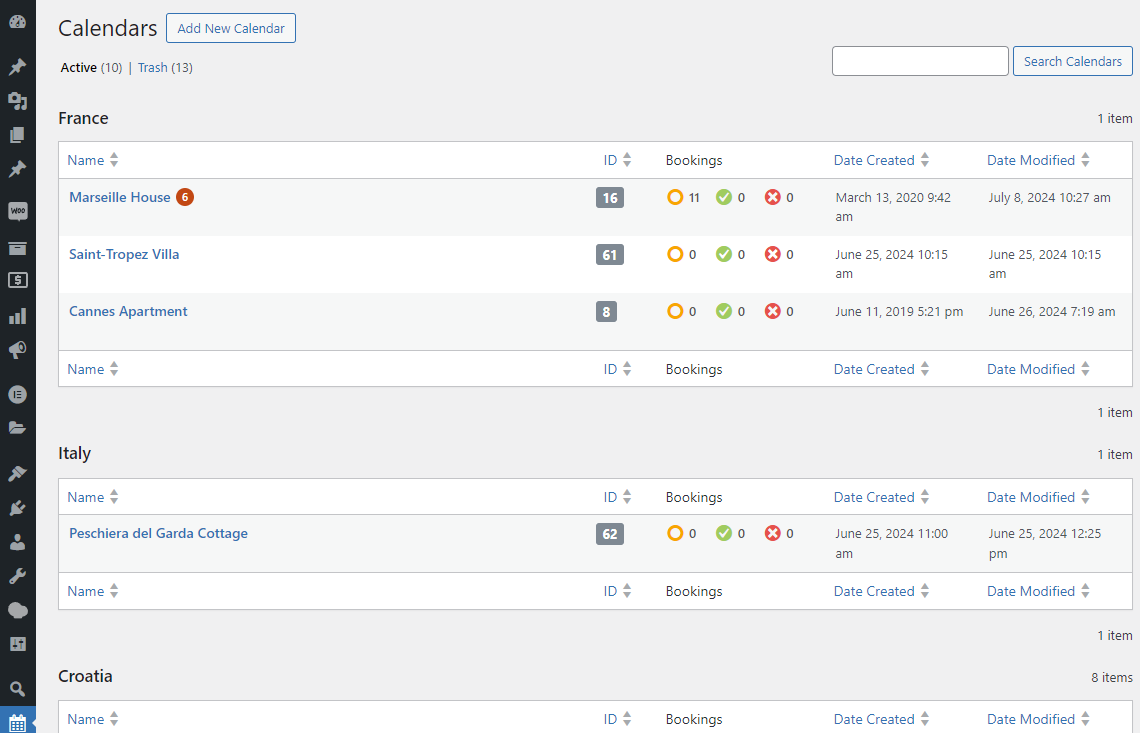
Task: Click the red notification badge on Marseille House
Action: pyautogui.click(x=185, y=197)
